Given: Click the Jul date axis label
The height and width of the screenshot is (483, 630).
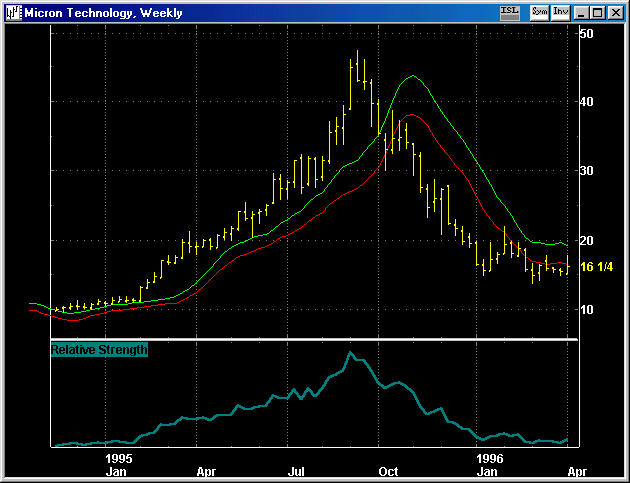Looking at the screenshot, I should [x=297, y=471].
